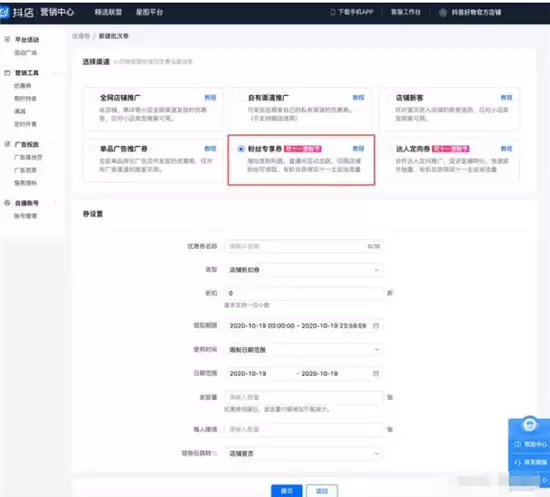Click the 营销中心 title text

(x=57, y=12)
